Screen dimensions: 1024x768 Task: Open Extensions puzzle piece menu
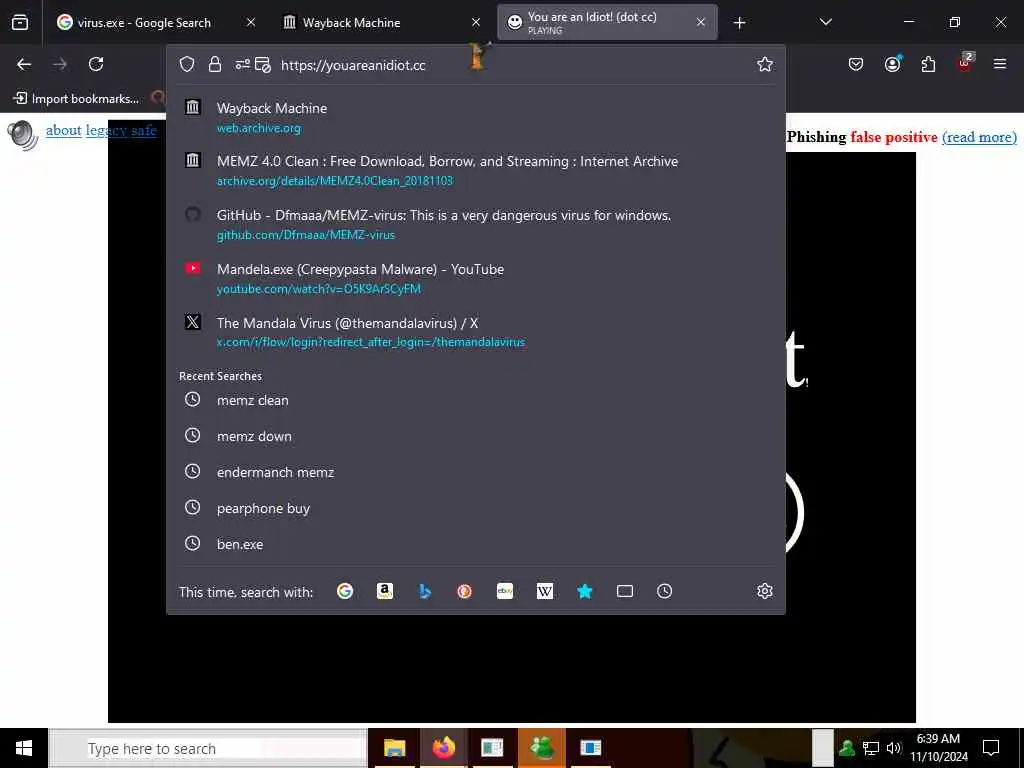click(x=928, y=64)
